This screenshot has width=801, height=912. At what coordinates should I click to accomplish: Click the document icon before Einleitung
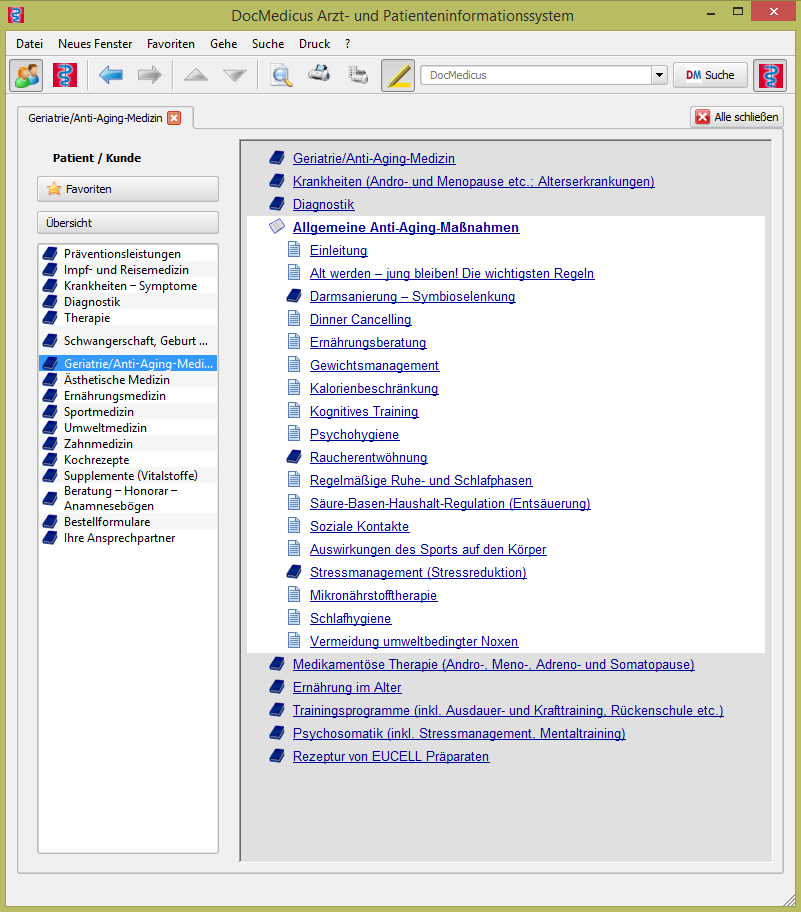tap(294, 250)
